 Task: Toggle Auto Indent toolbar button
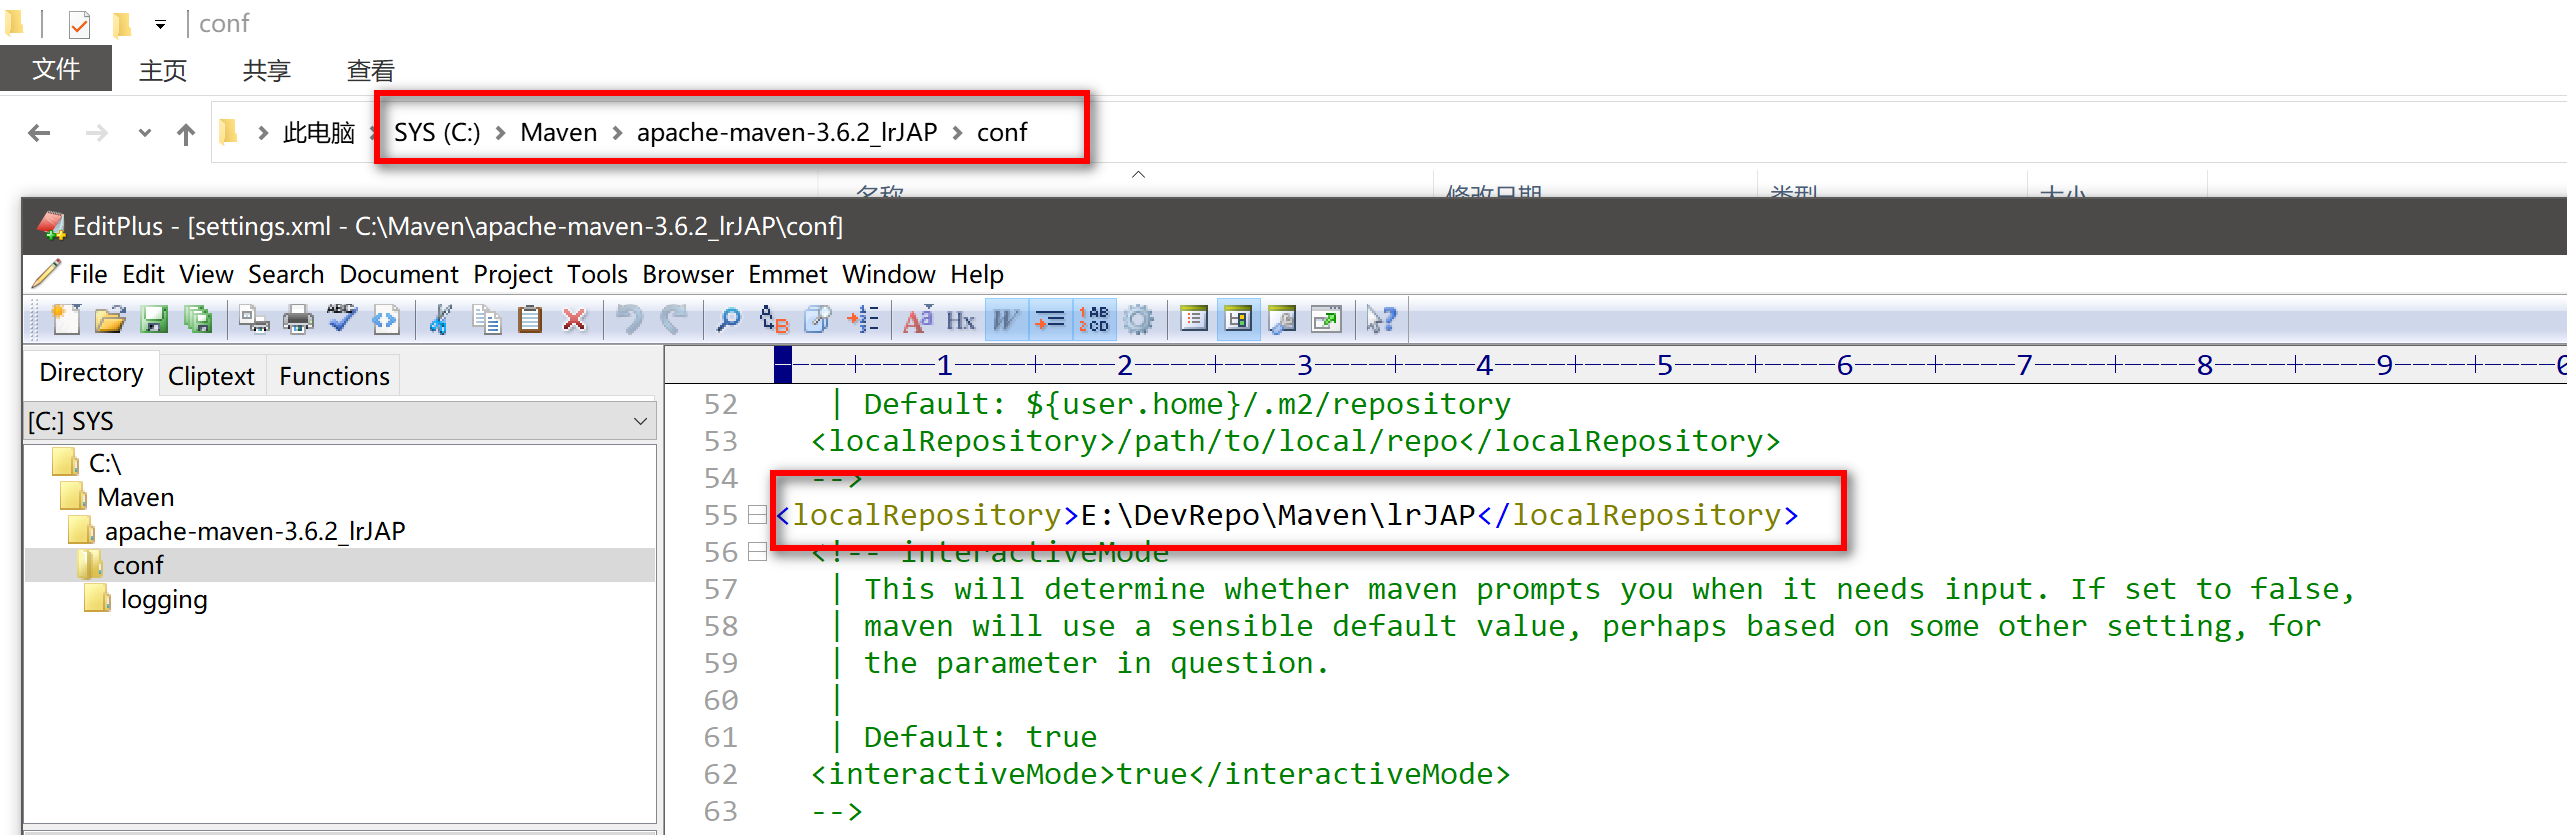coord(1050,320)
